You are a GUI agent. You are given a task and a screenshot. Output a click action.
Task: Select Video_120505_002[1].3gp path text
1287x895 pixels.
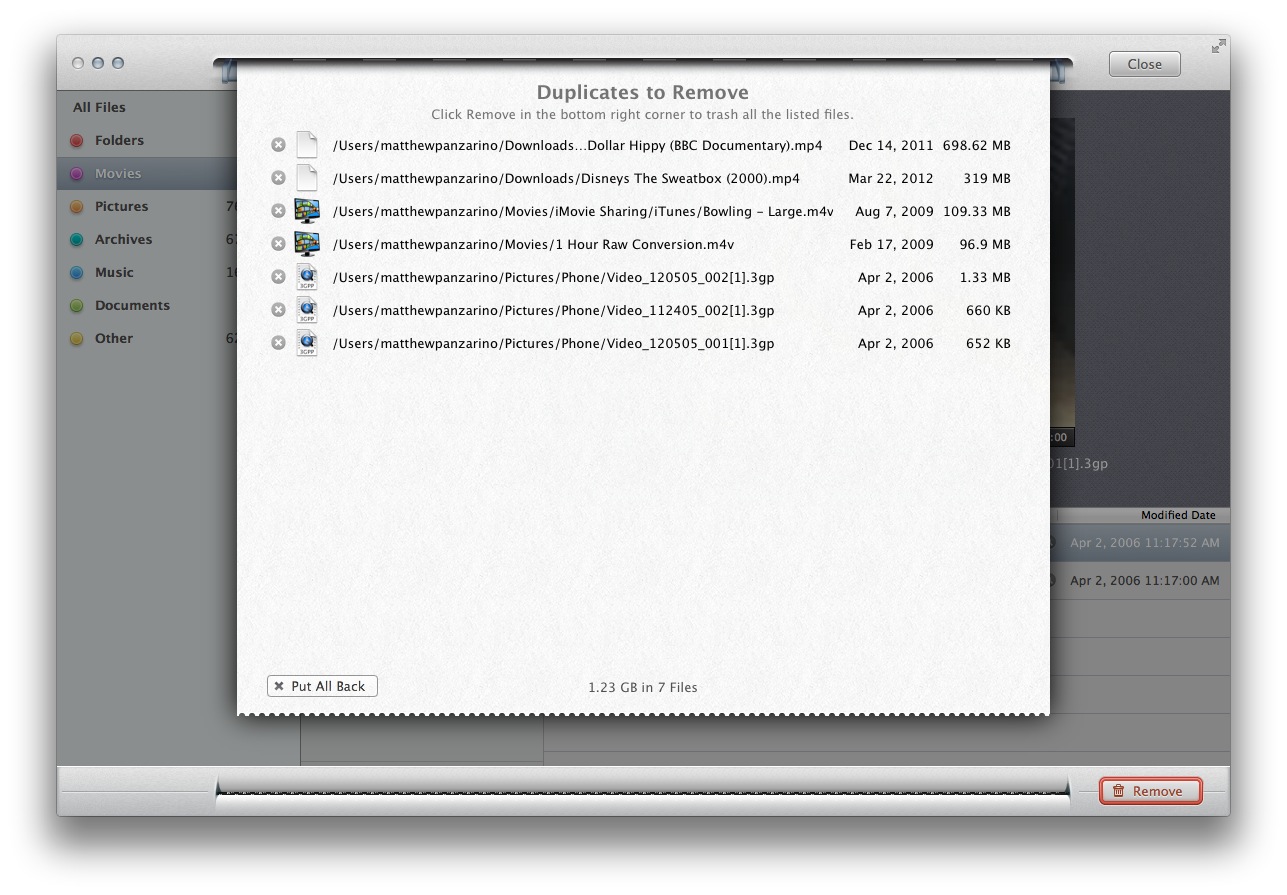pyautogui.click(x=553, y=277)
